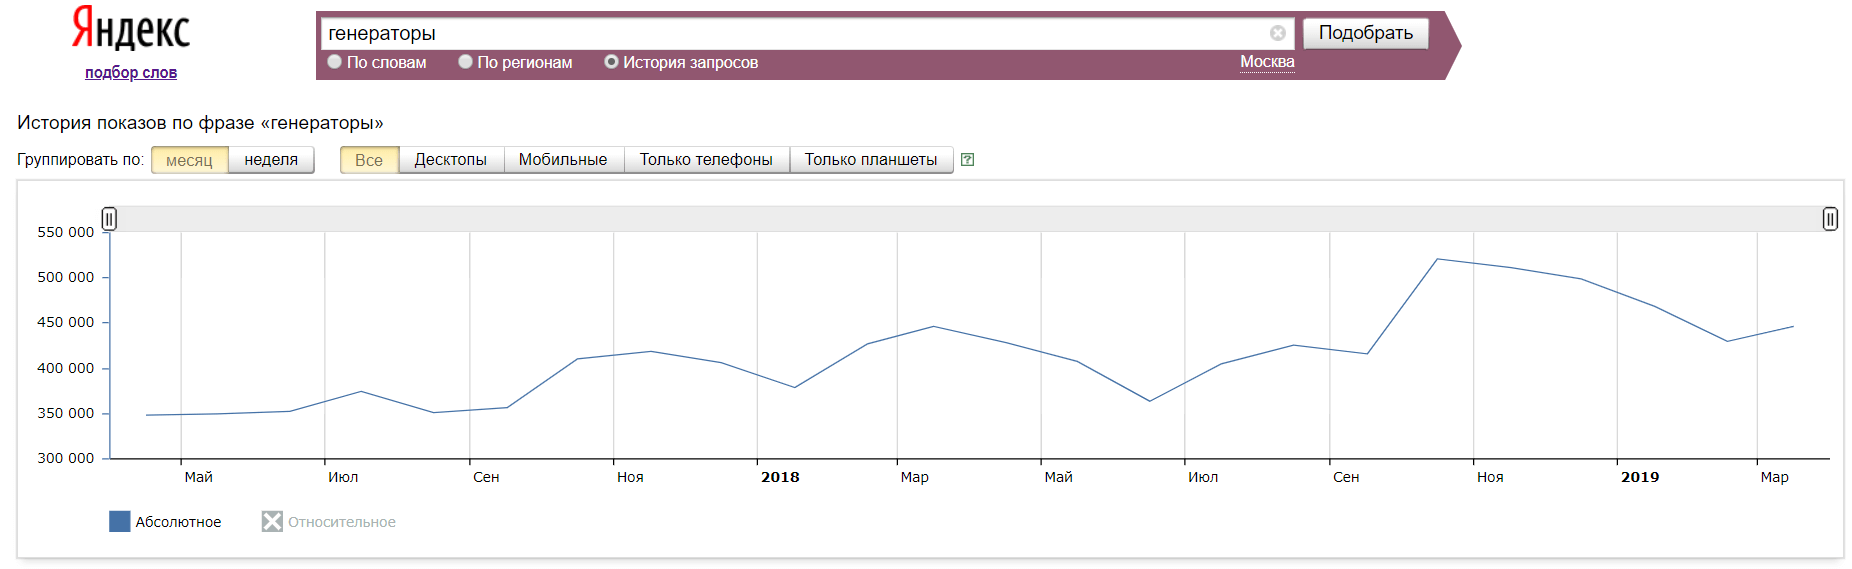Filter by Мобильные devices
Viewport: 1852px width, 569px height.
tap(562, 160)
